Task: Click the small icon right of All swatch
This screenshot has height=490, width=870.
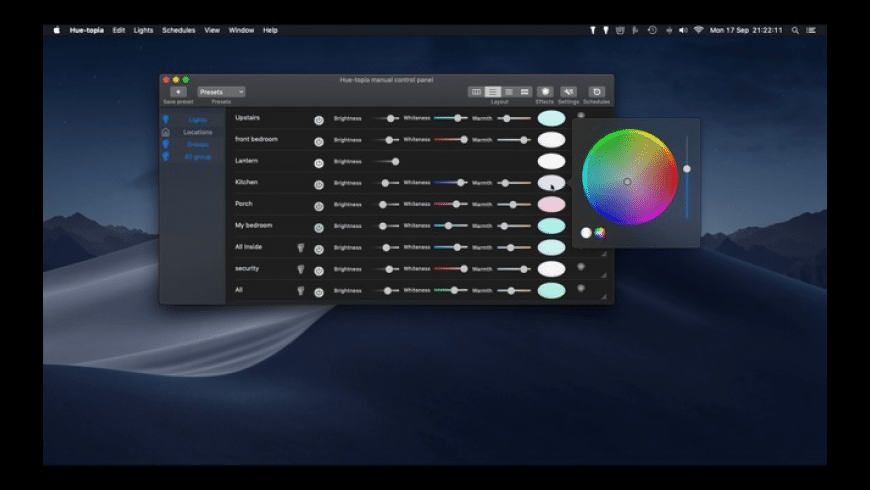Action: point(581,289)
